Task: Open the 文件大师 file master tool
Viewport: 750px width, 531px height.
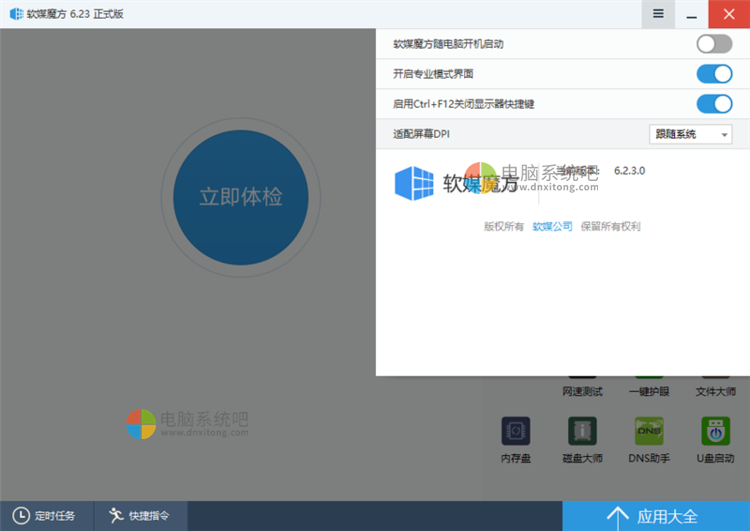Action: point(715,391)
